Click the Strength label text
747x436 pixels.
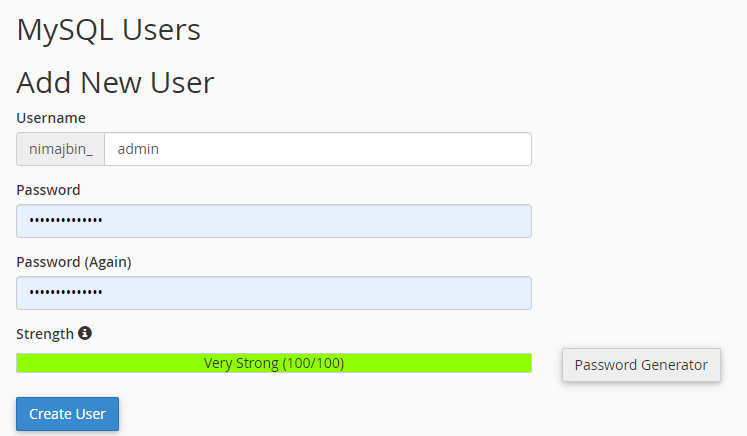(45, 334)
